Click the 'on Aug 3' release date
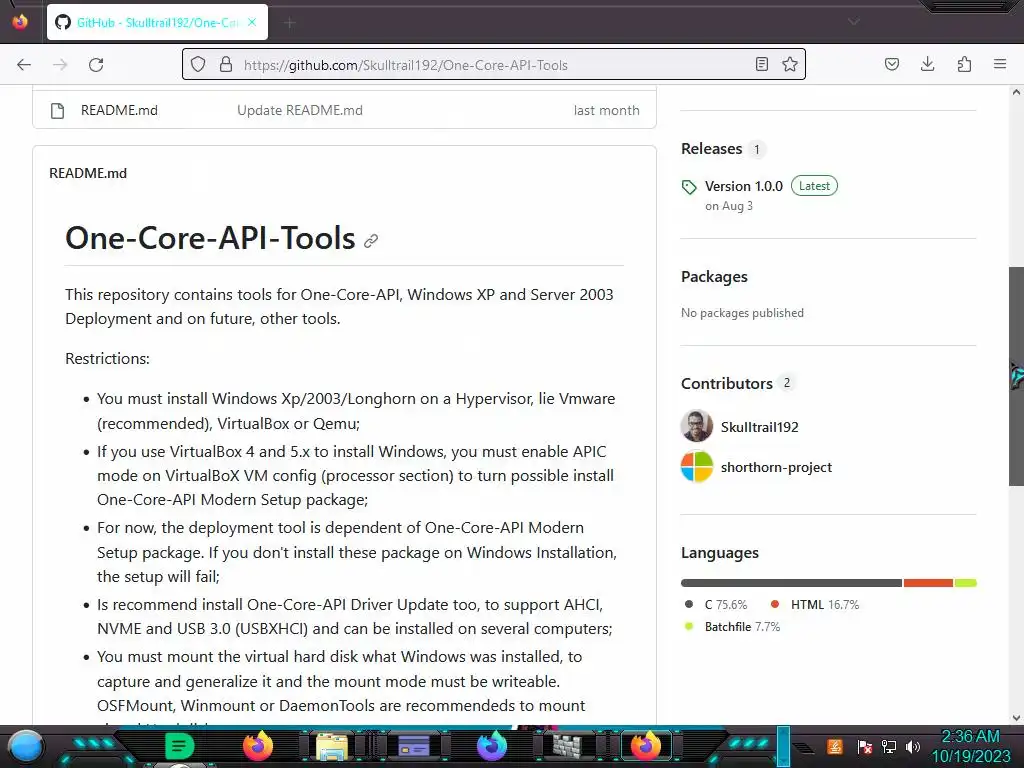 pyautogui.click(x=729, y=206)
